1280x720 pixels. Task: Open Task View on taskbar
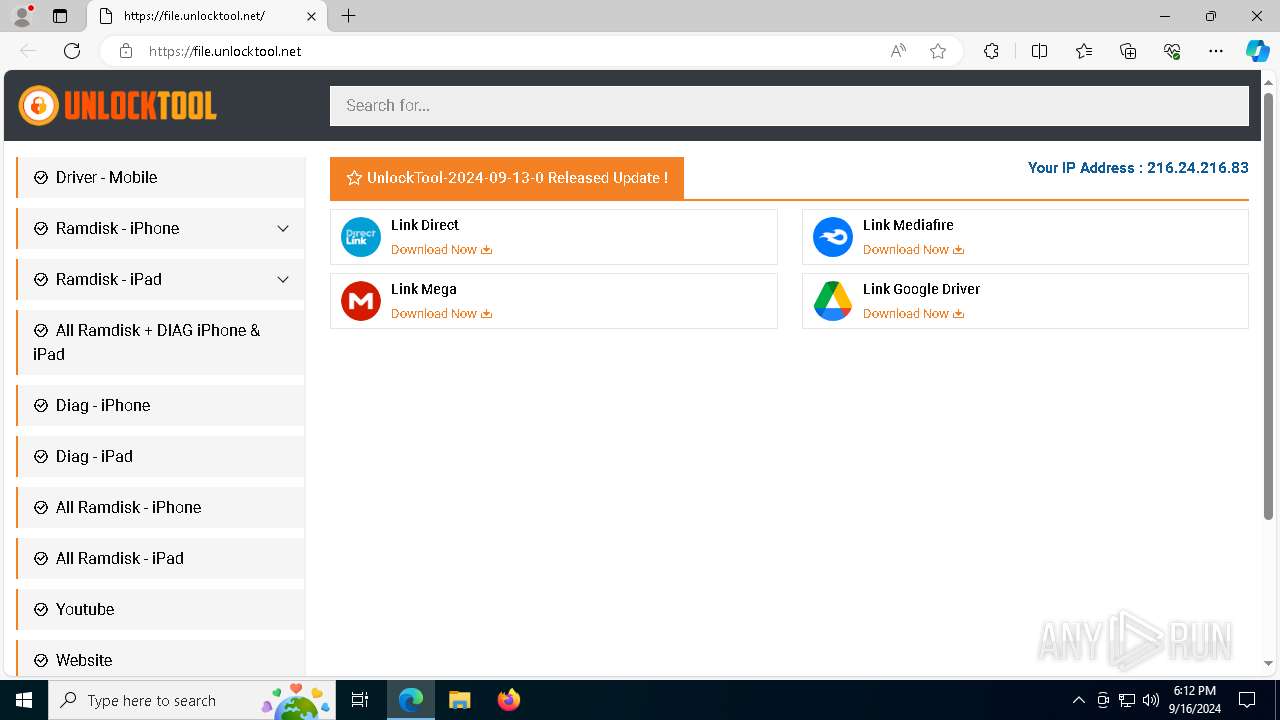360,700
